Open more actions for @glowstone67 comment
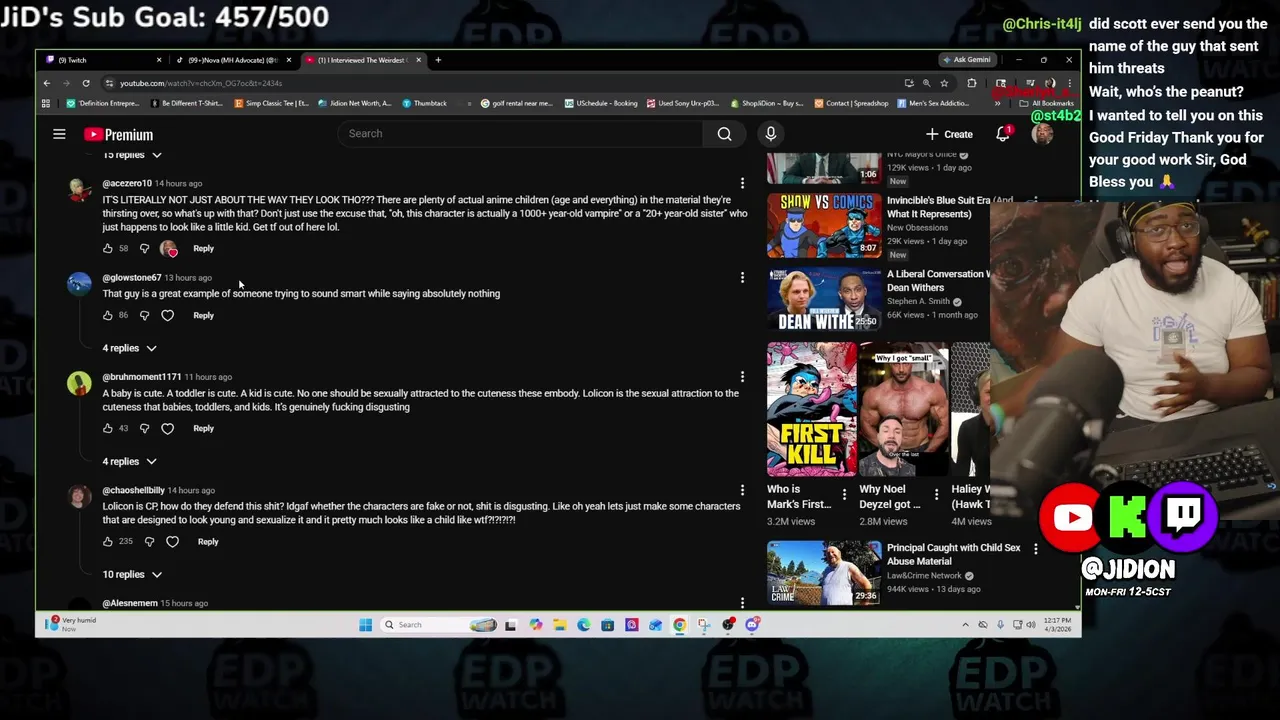 click(x=742, y=277)
